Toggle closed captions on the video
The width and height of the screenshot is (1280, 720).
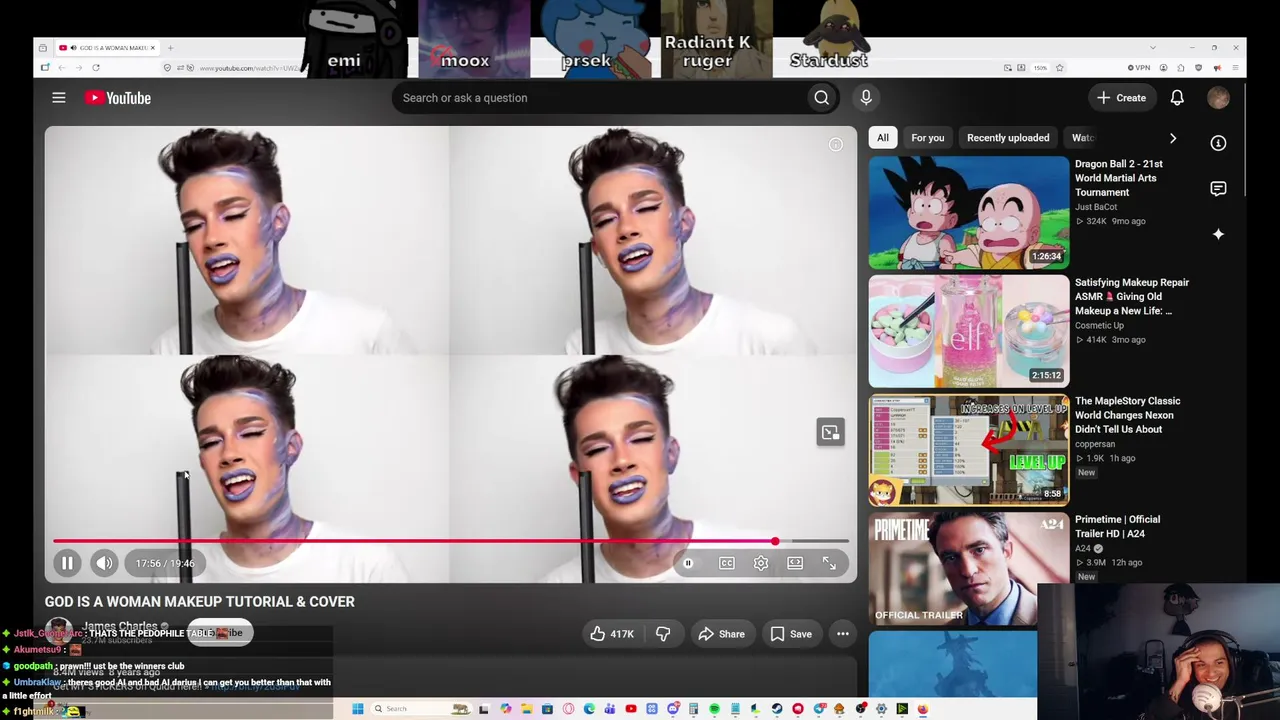(x=727, y=563)
